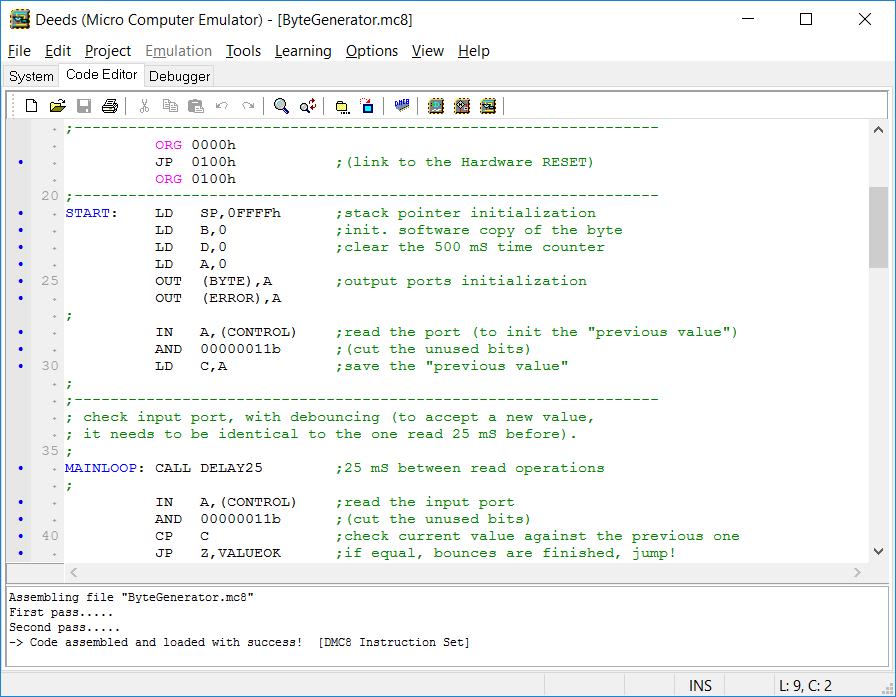Click the INS indicator in the status bar
The image size is (896, 697).
click(x=700, y=686)
